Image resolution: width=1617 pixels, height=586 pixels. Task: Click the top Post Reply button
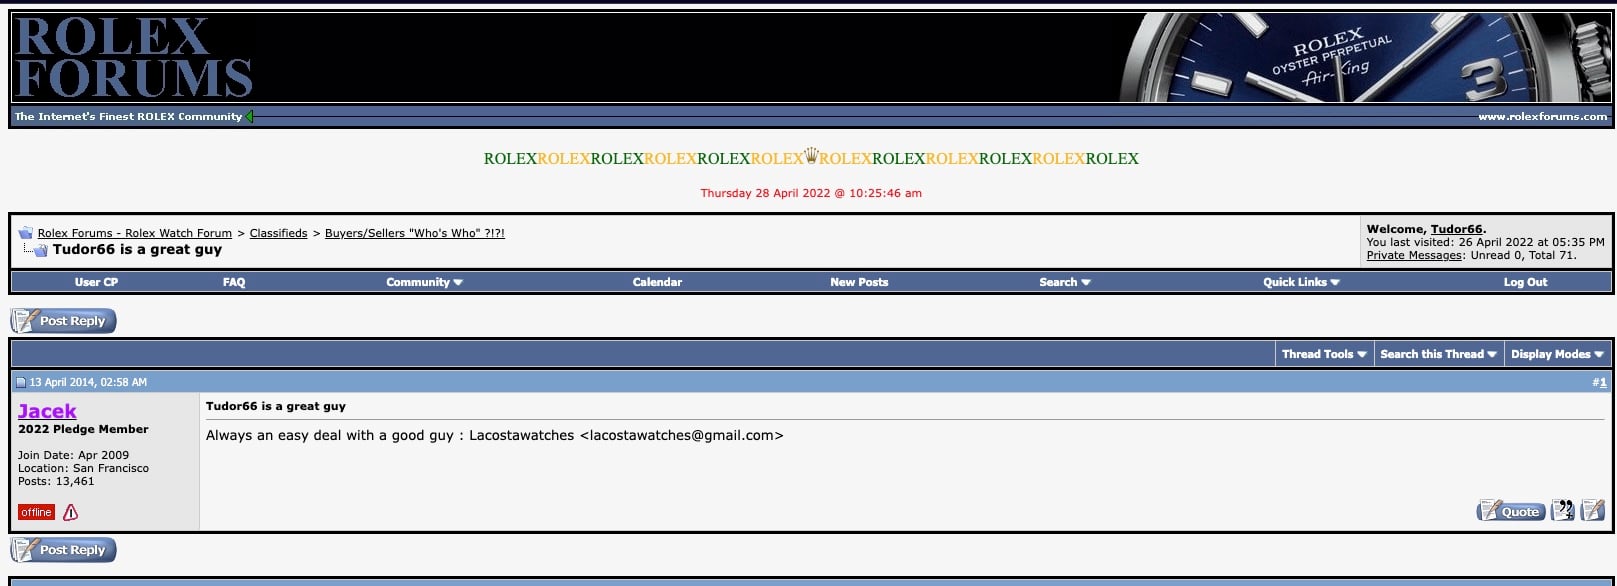point(64,321)
